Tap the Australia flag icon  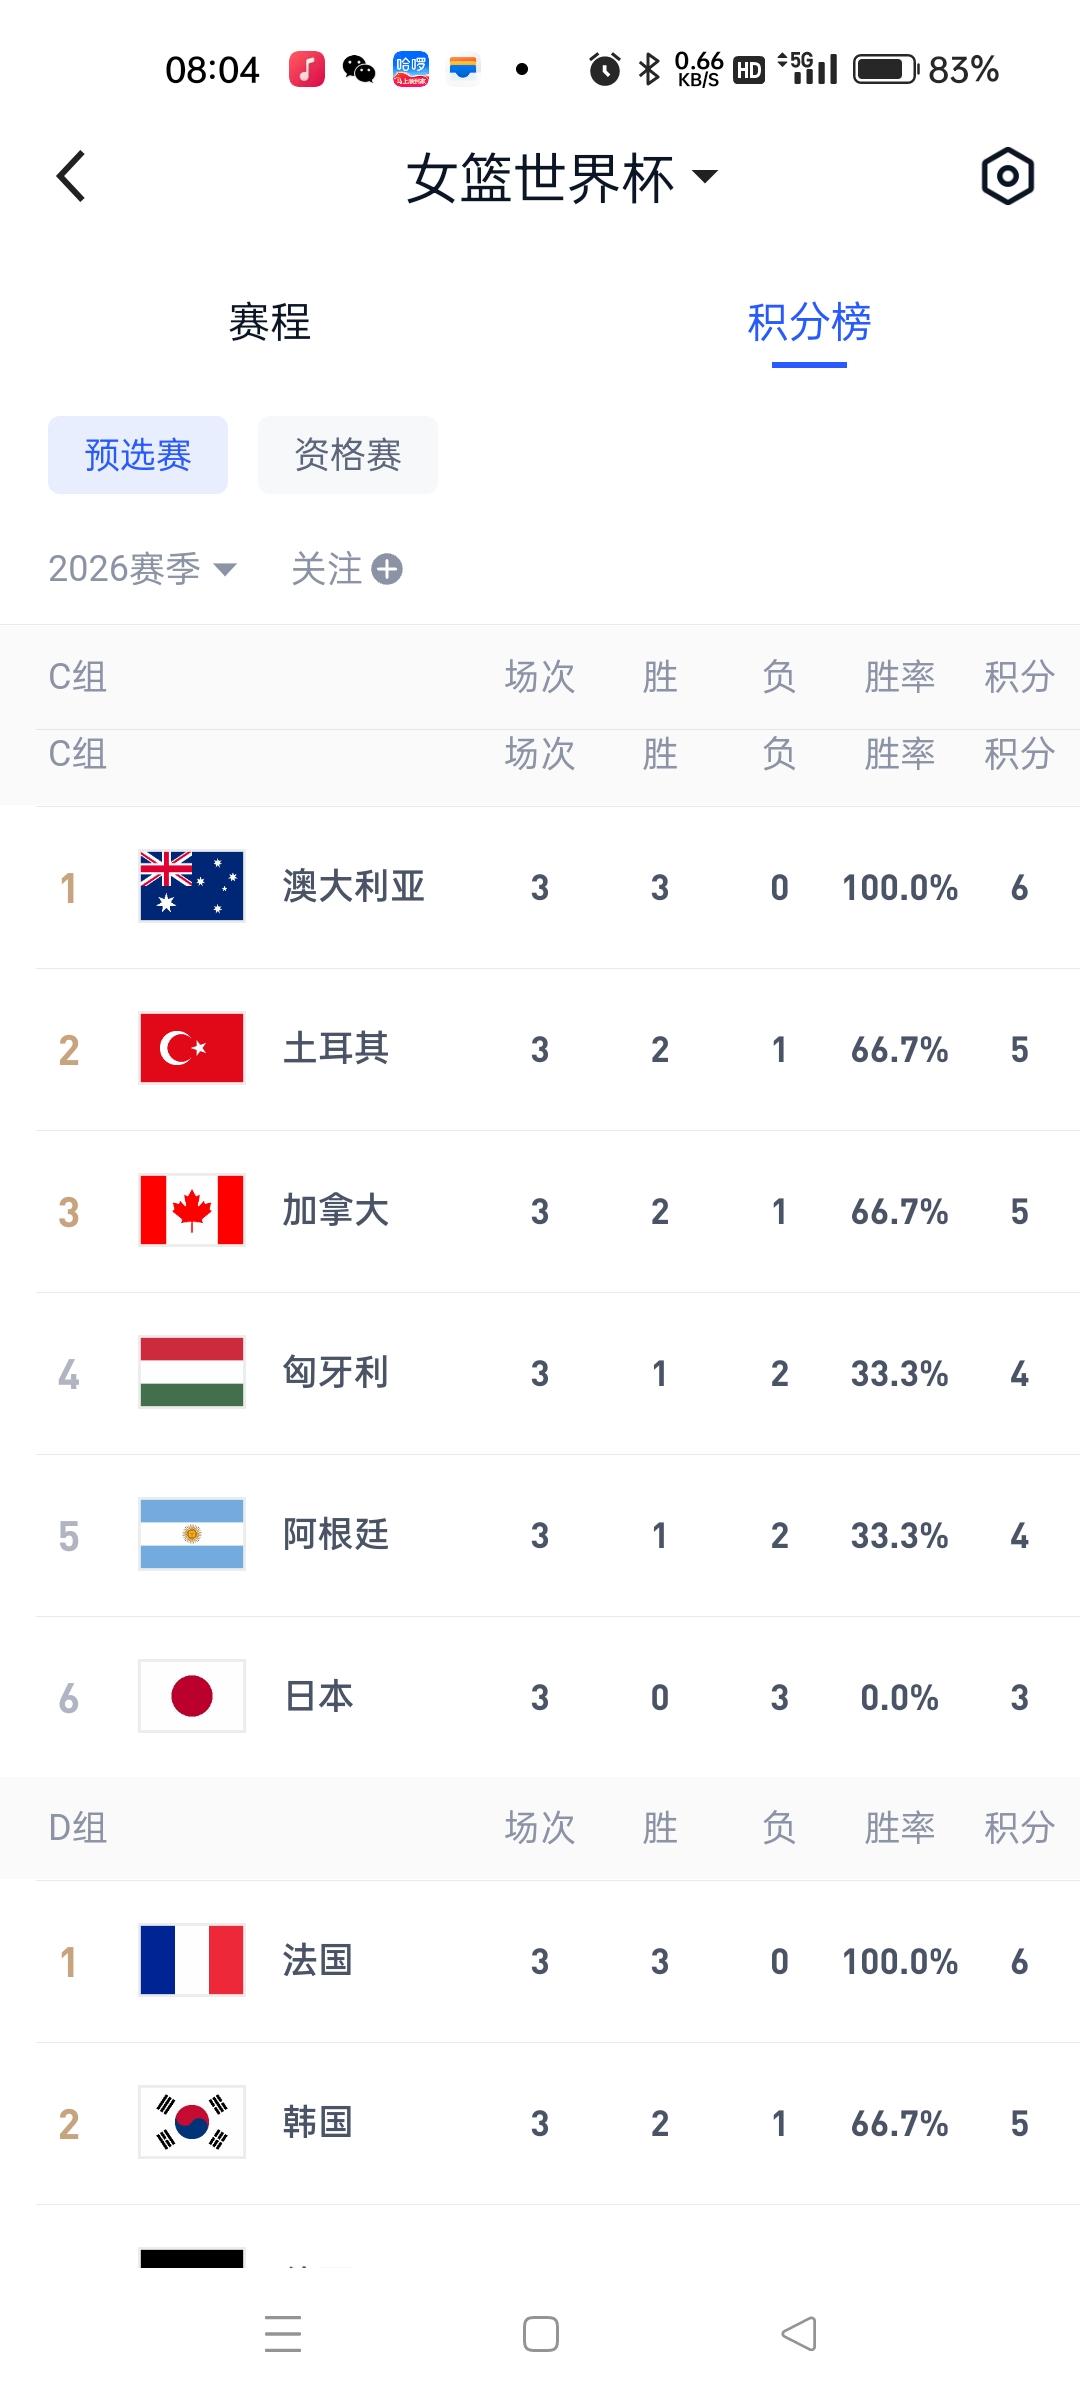coord(191,887)
